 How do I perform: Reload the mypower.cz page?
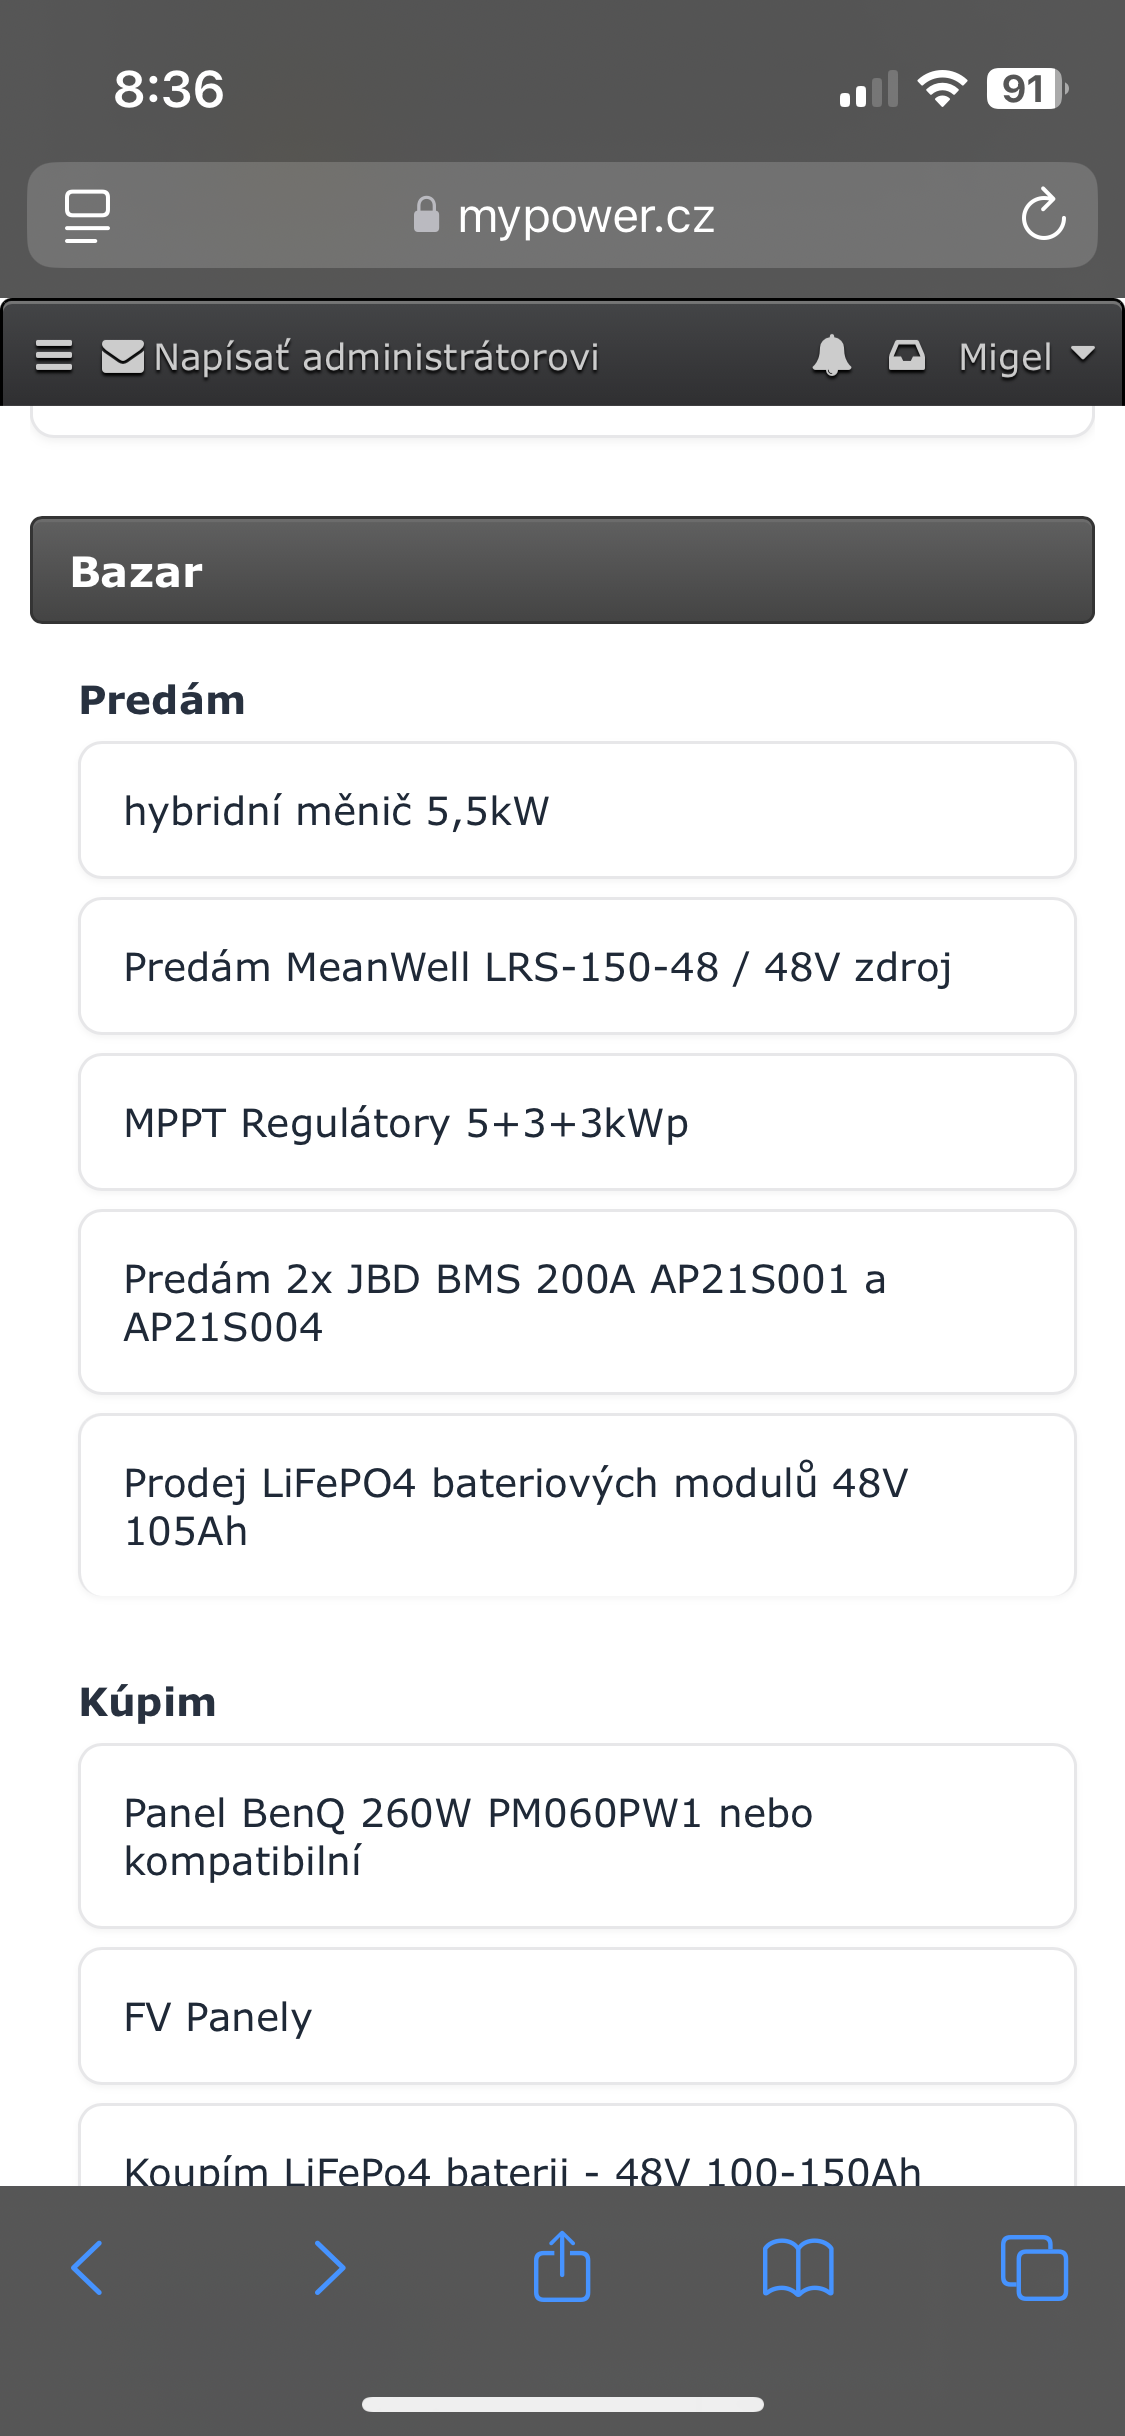pyautogui.click(x=1043, y=215)
